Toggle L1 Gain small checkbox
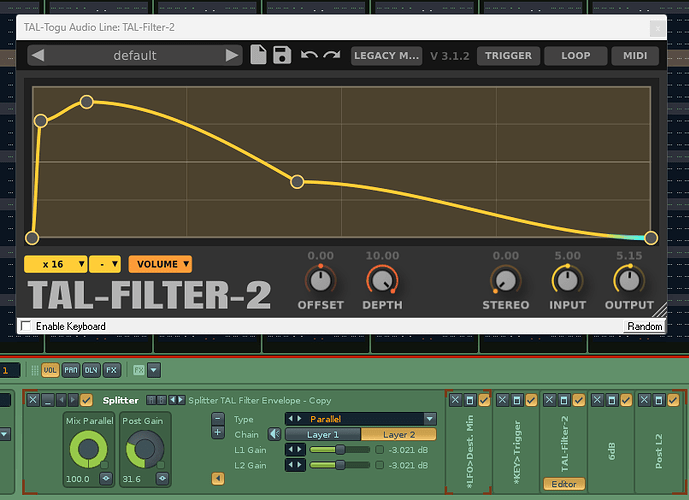The image size is (689, 500). tap(380, 449)
